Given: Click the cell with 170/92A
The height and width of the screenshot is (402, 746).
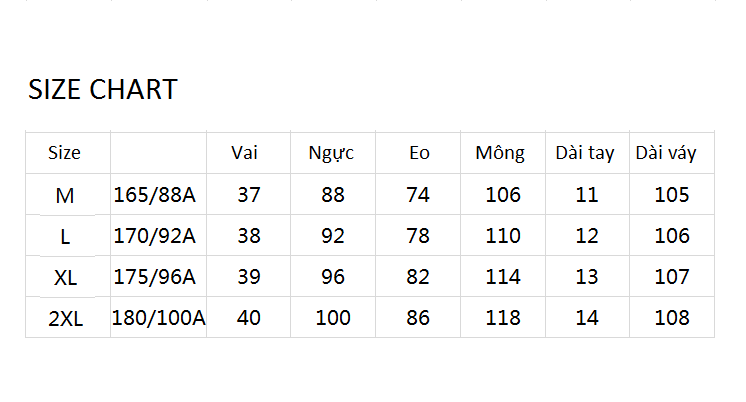Looking at the screenshot, I should (x=155, y=235).
